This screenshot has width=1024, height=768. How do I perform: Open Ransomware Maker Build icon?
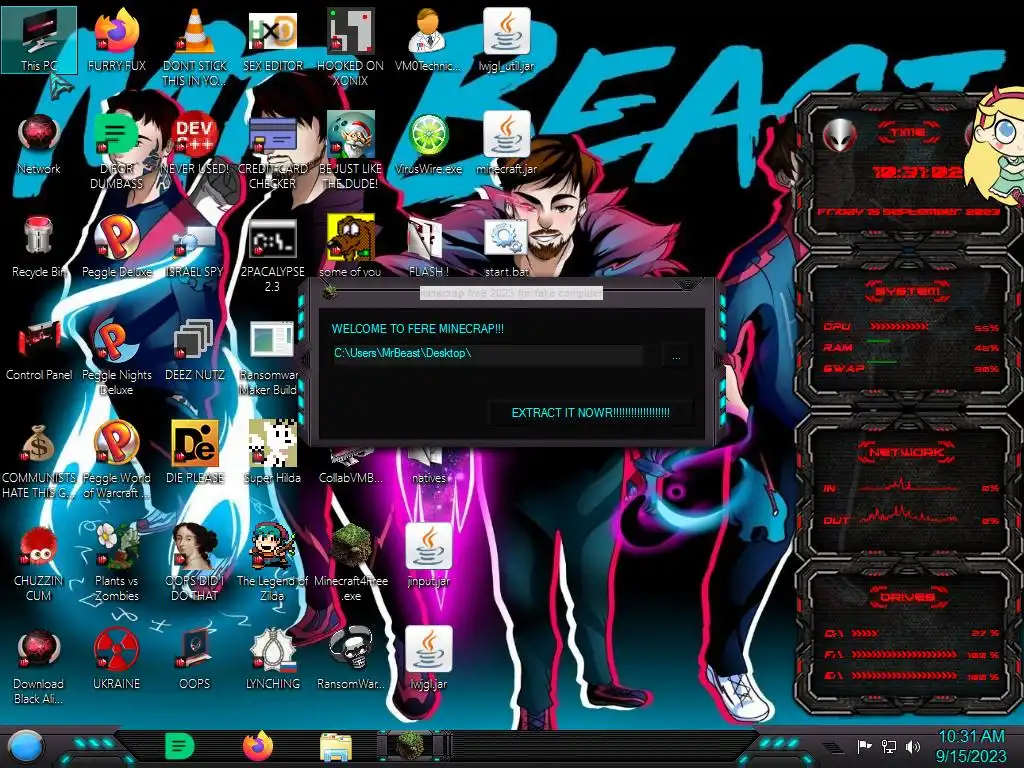coord(270,358)
